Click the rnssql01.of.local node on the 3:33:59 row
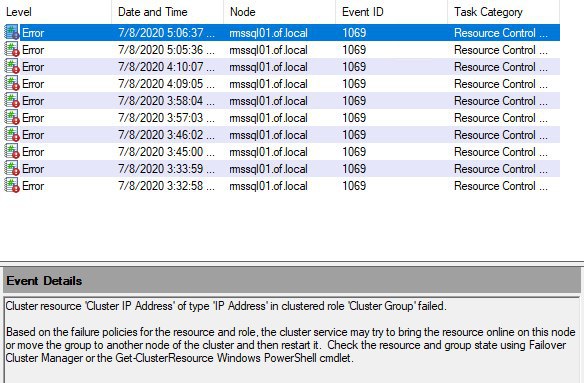The image size is (584, 383). click(269, 169)
